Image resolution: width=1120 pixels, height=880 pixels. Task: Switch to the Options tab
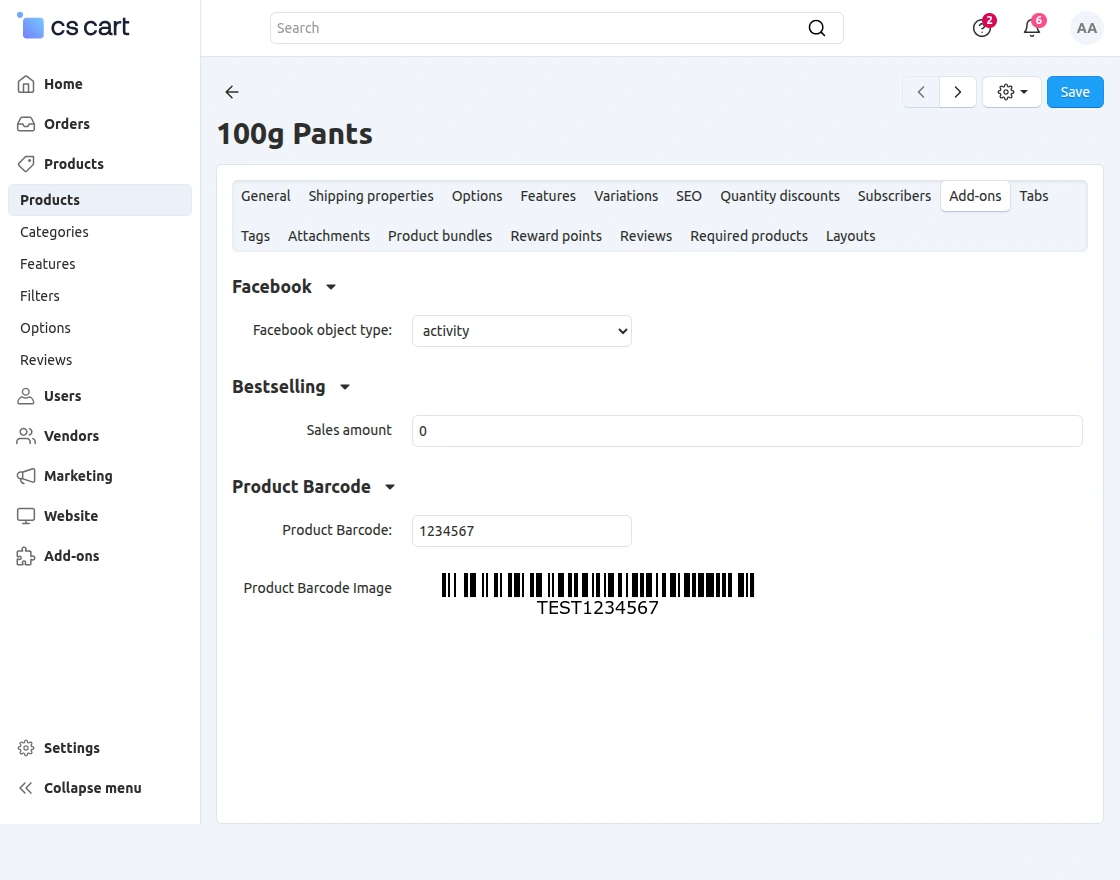(477, 196)
